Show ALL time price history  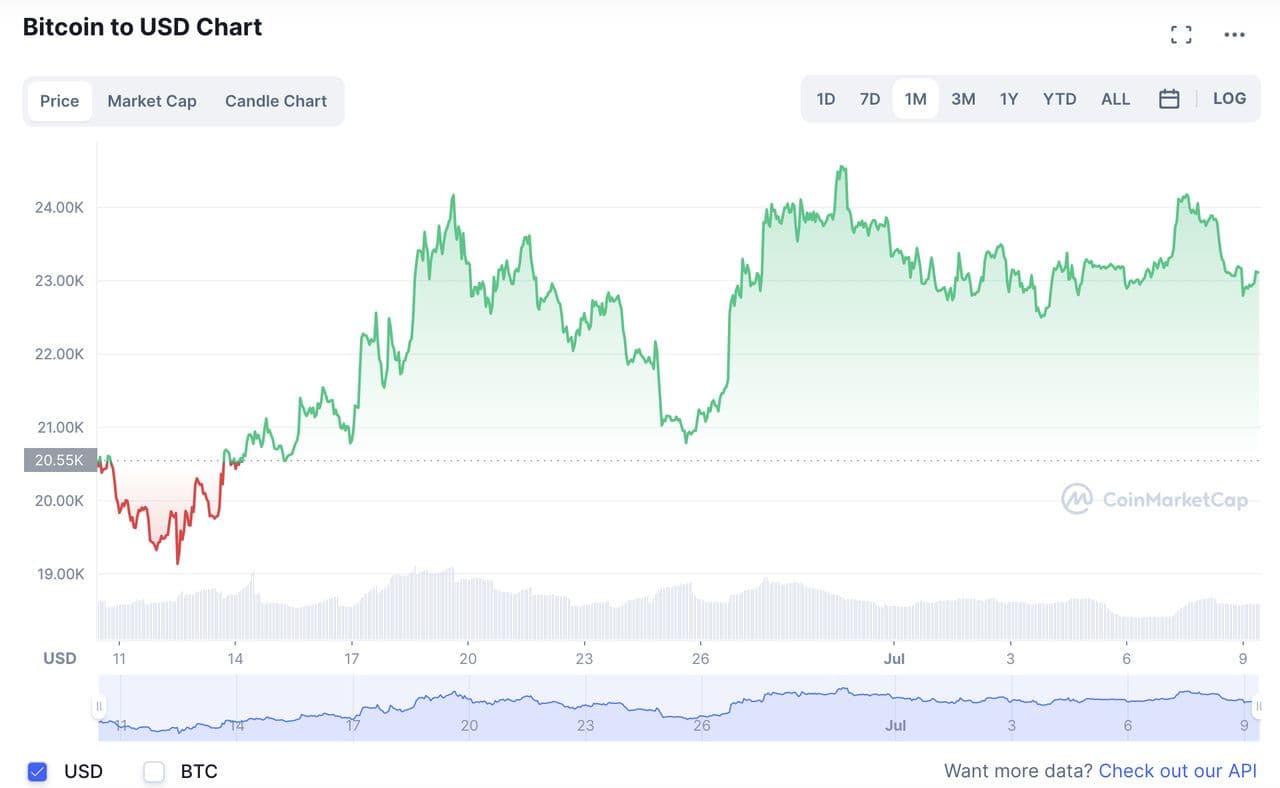pos(1115,99)
